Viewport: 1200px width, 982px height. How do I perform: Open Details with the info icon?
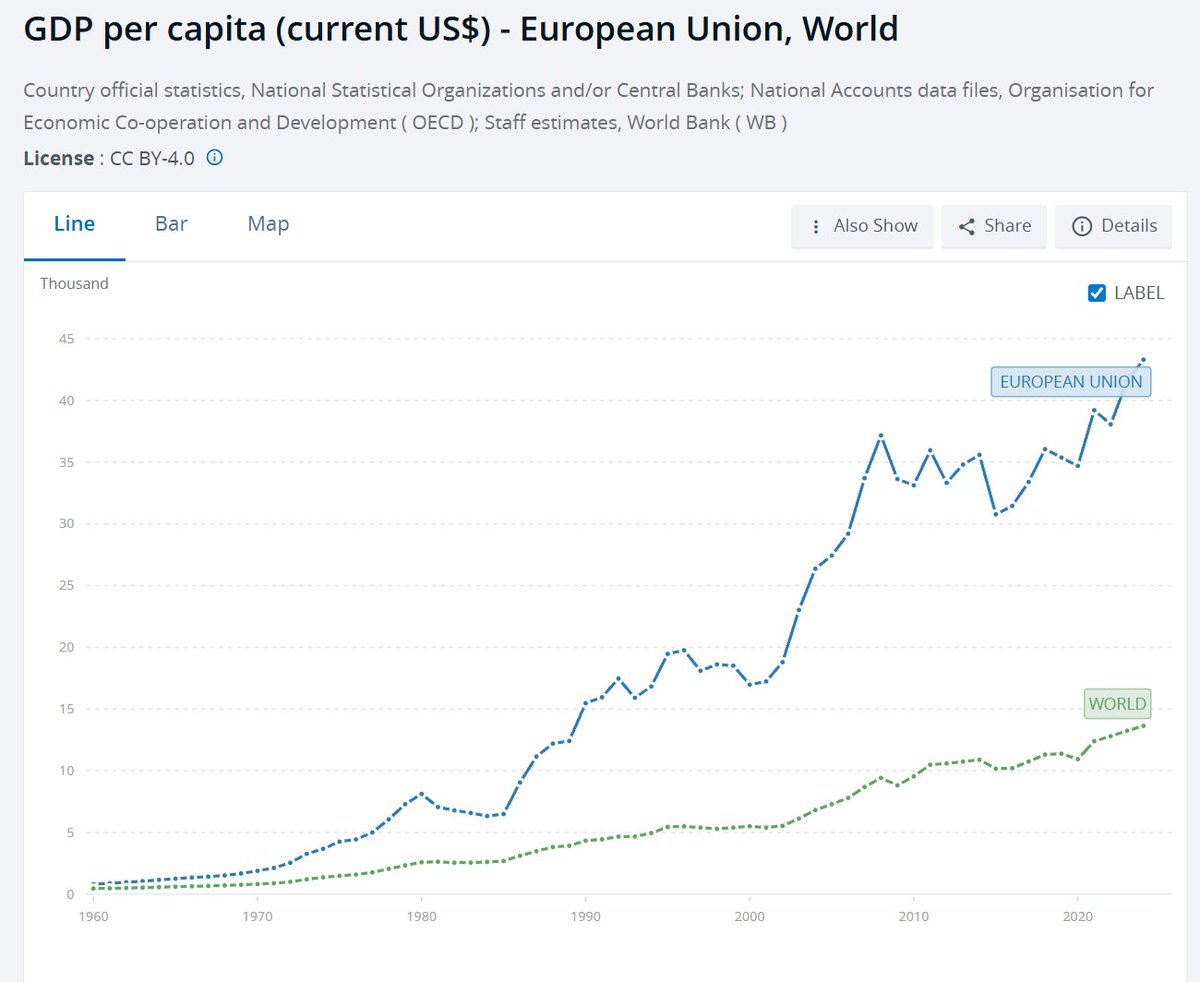click(x=1114, y=226)
